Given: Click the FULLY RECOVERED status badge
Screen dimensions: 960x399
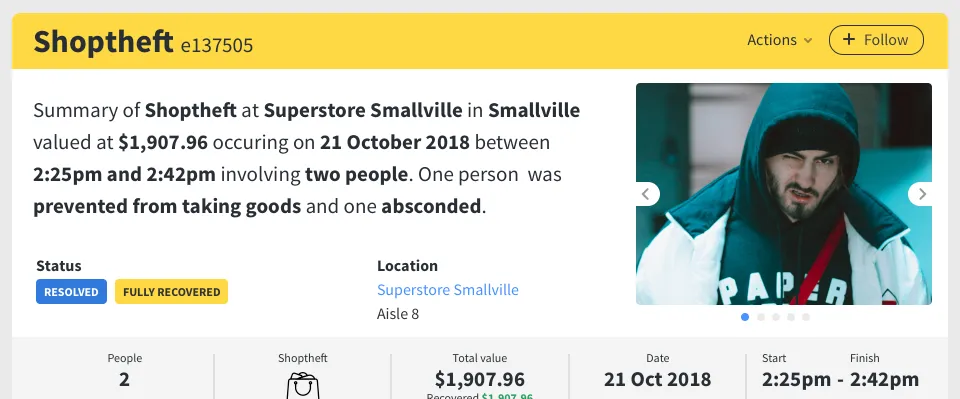Looking at the screenshot, I should [x=171, y=292].
